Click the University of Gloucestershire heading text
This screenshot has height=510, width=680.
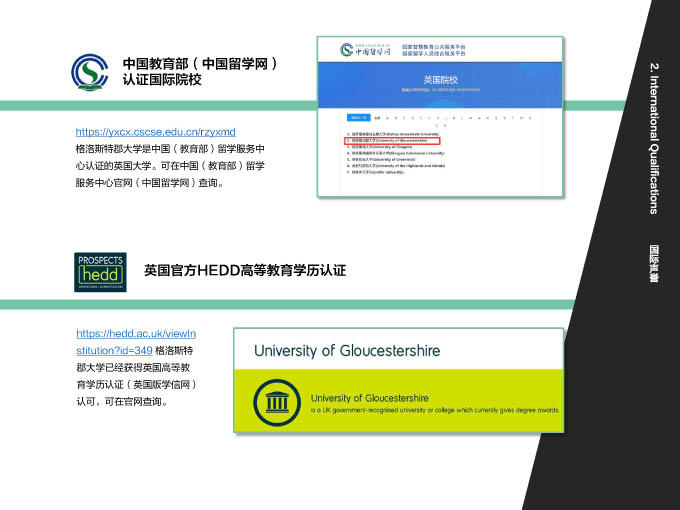(347, 351)
